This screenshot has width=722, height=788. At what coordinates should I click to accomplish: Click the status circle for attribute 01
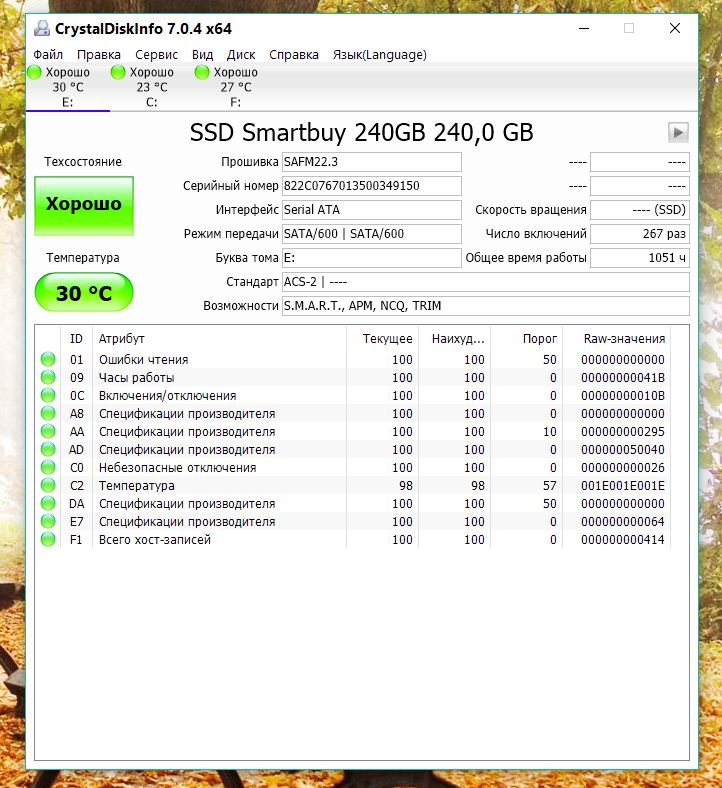coord(48,359)
